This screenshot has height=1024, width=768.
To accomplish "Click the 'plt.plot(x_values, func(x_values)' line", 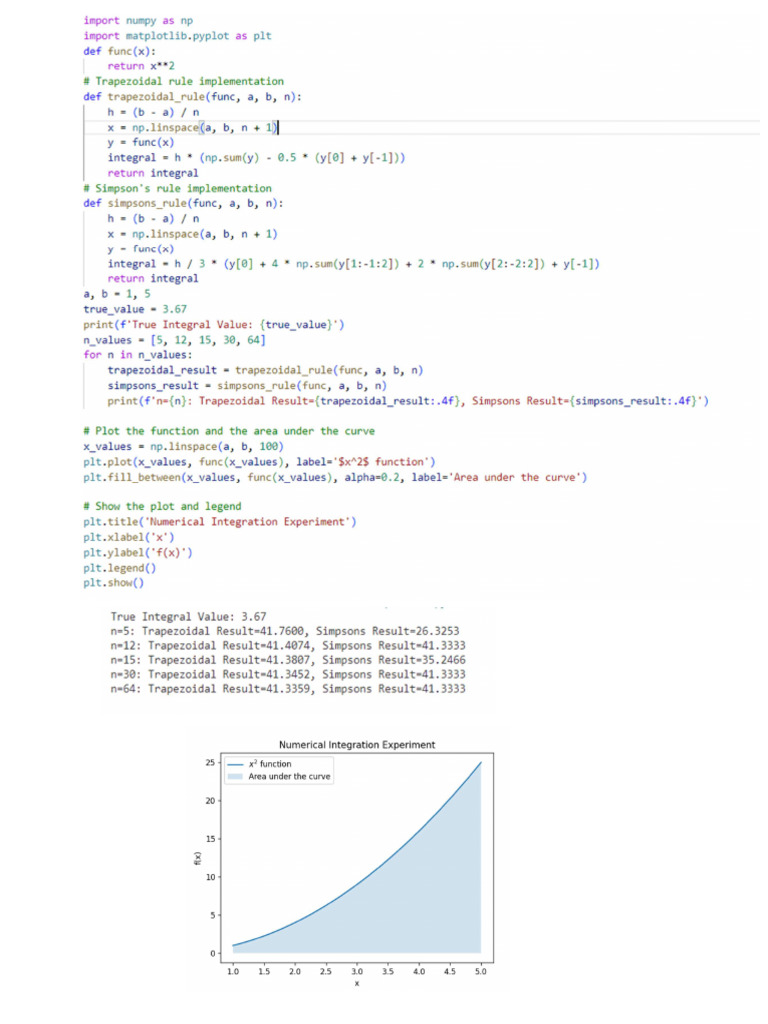I will click(x=259, y=462).
